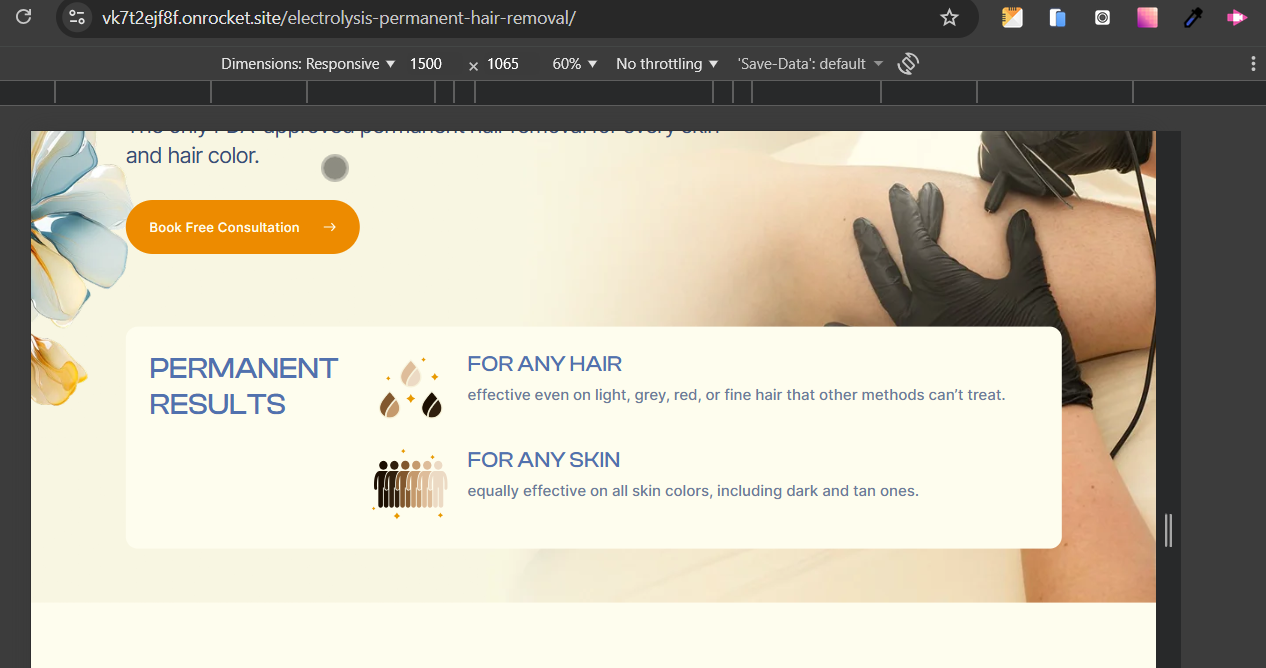The height and width of the screenshot is (668, 1266).
Task: Open the blue pages extension icon
Action: (x=1057, y=17)
